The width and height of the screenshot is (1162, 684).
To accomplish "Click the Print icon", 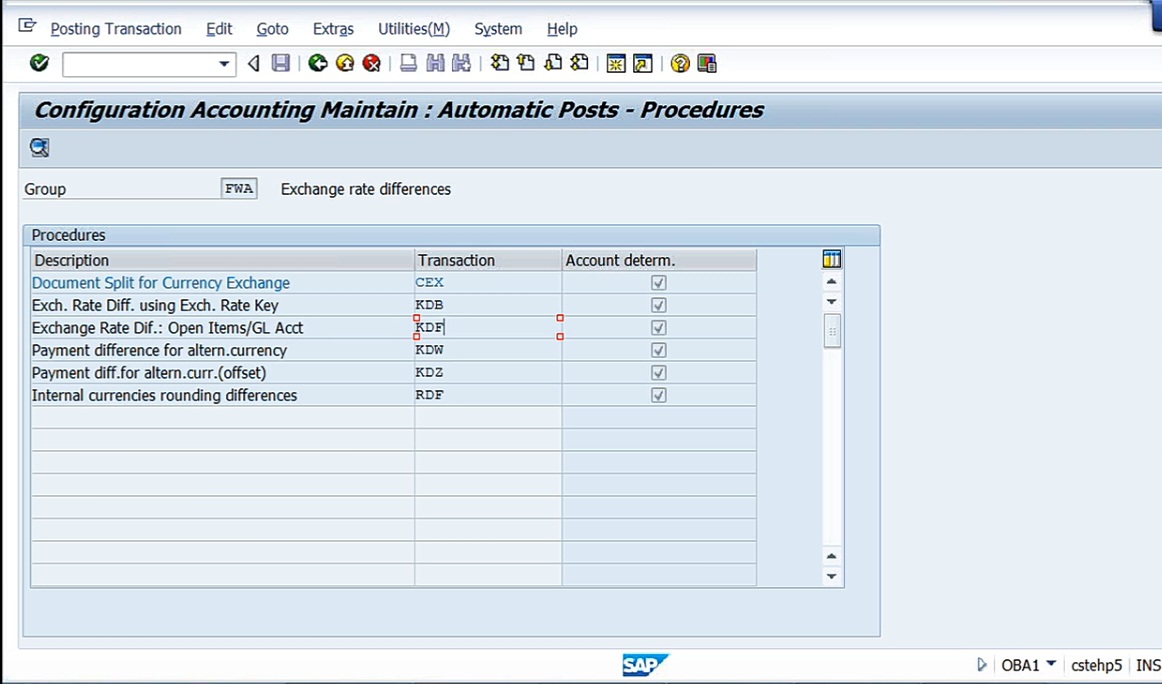I will 408,64.
